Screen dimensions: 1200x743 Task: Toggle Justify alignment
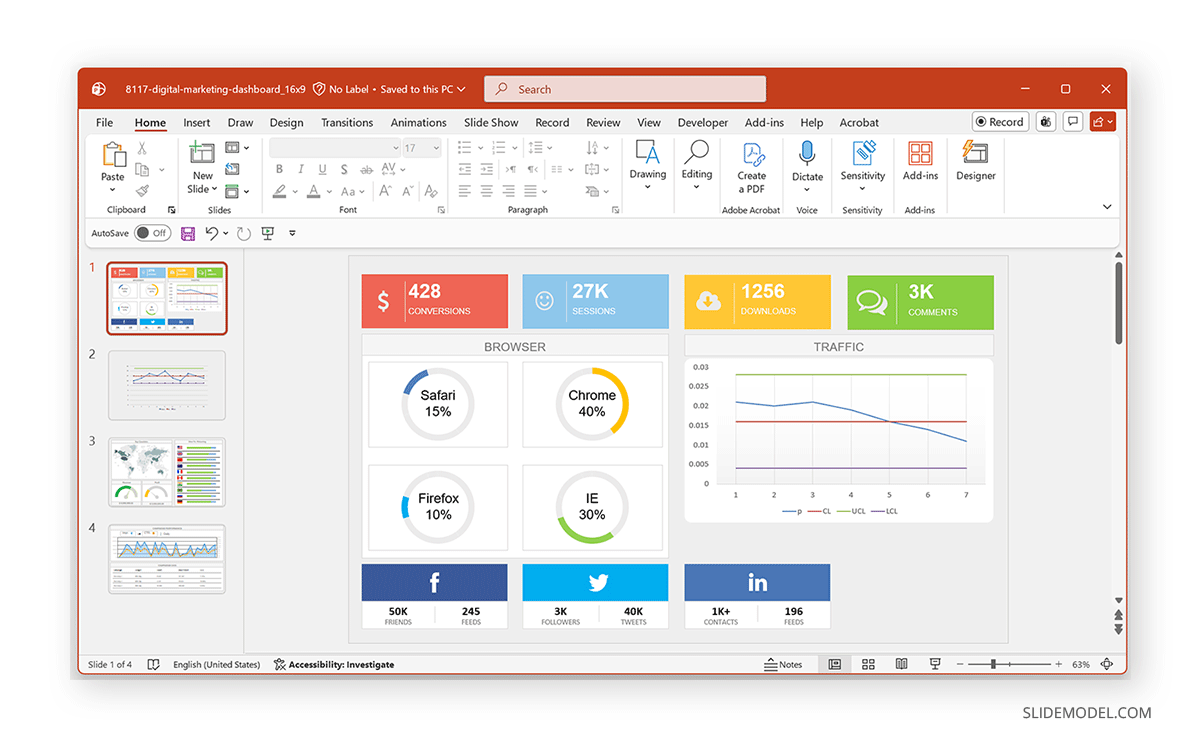click(531, 191)
